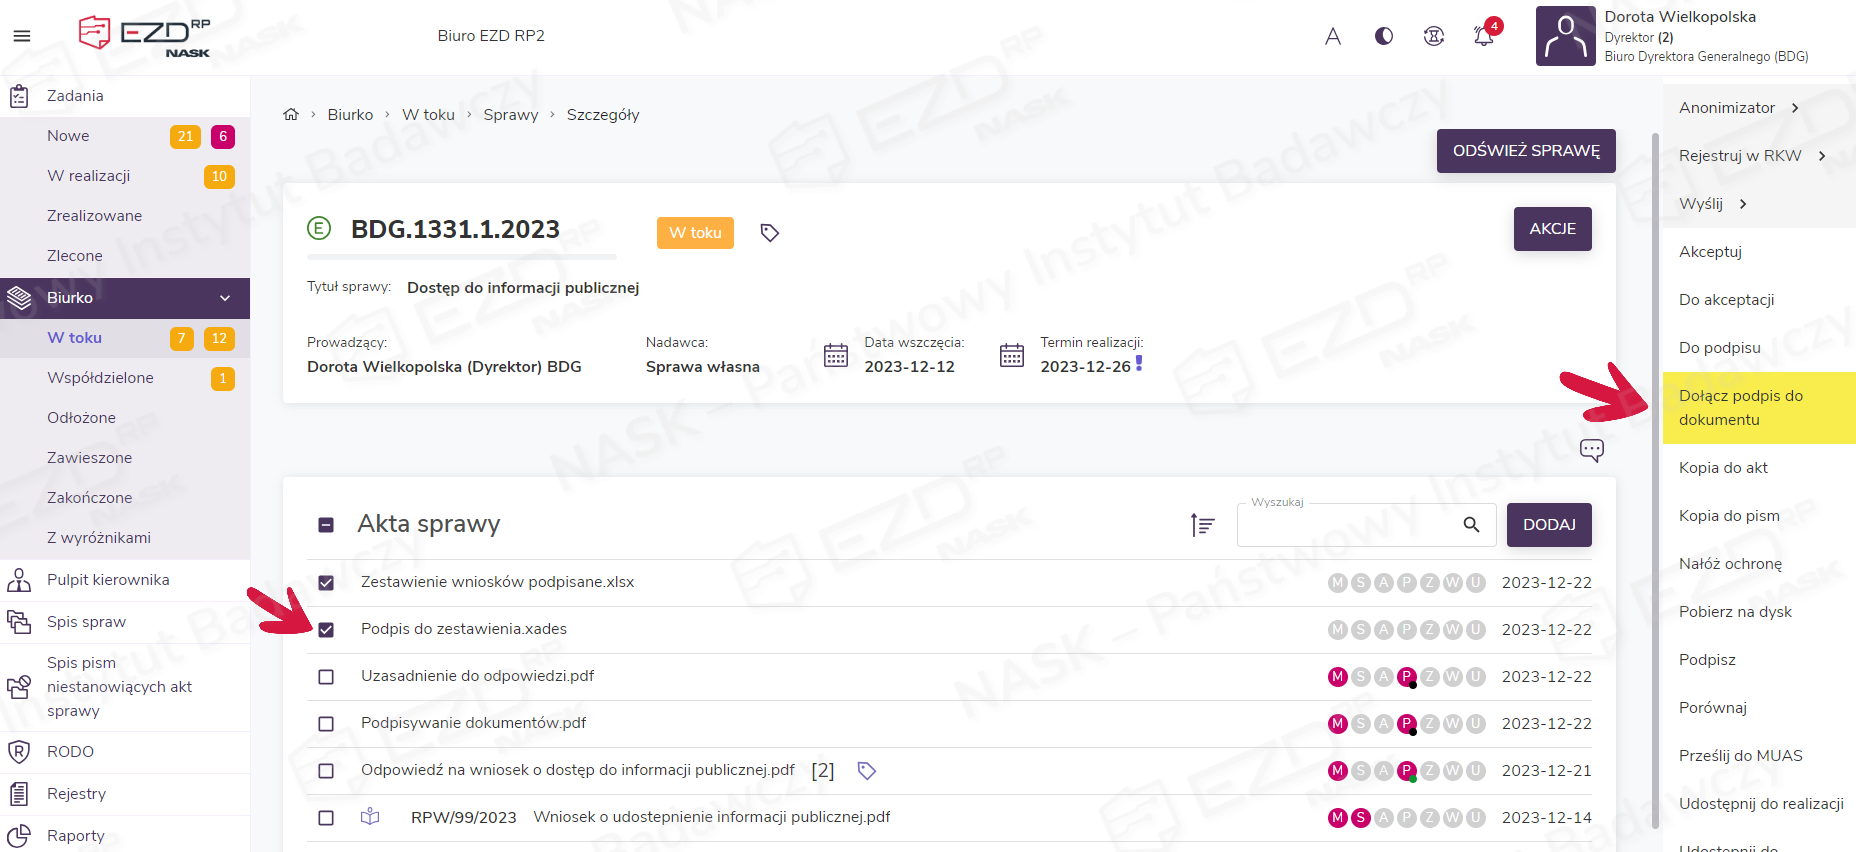Click the home icon in breadcrumb
Viewport: 1856px width, 852px height.
tap(291, 115)
